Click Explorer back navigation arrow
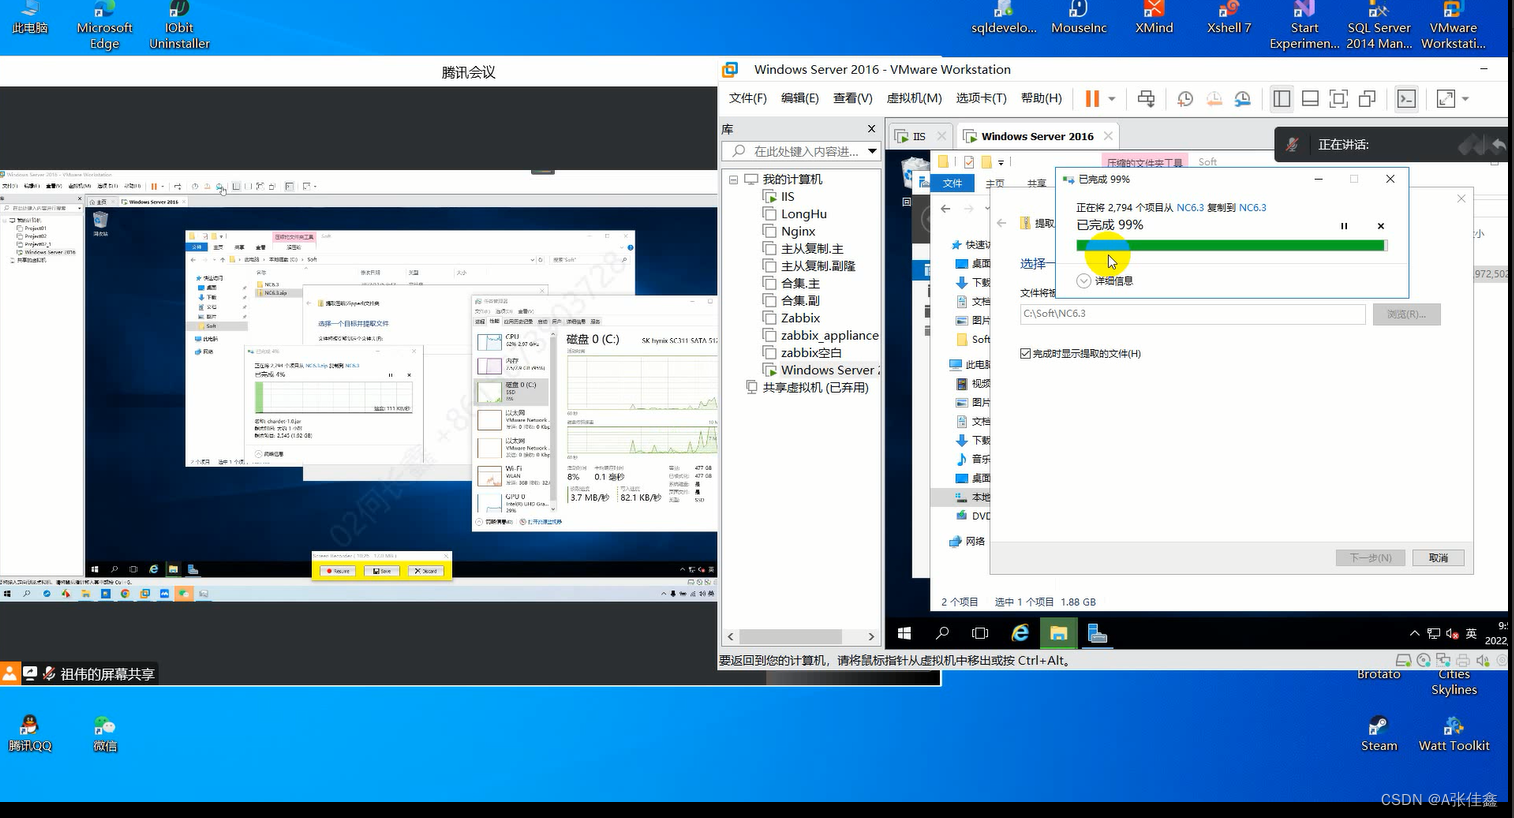 click(945, 208)
